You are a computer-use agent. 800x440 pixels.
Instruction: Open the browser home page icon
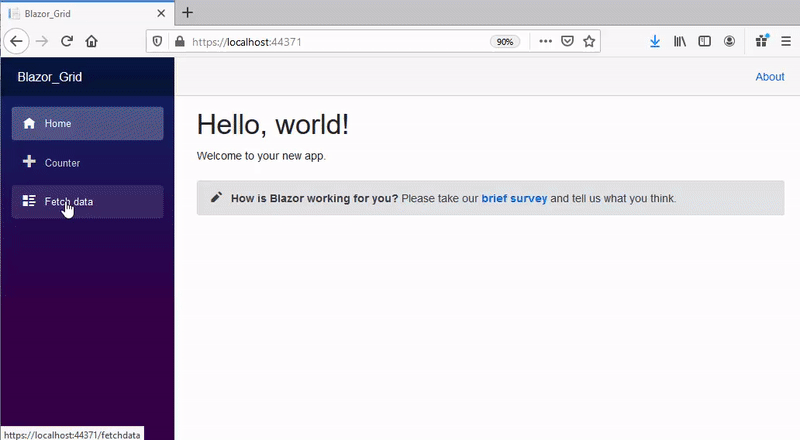91,41
